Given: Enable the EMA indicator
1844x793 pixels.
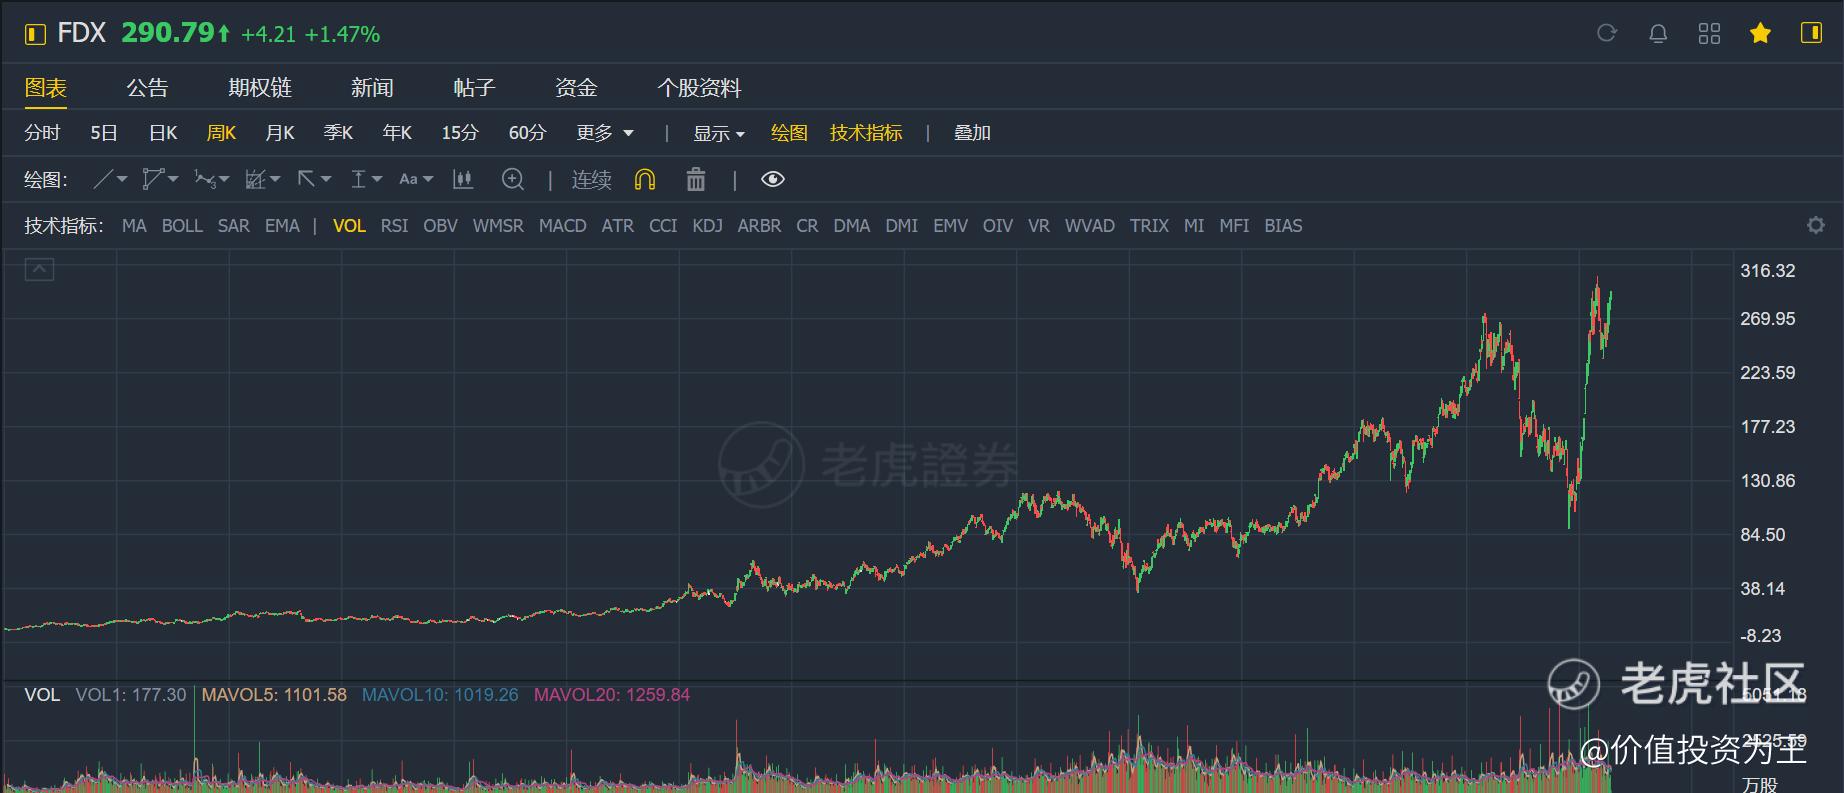Looking at the screenshot, I should tap(282, 226).
